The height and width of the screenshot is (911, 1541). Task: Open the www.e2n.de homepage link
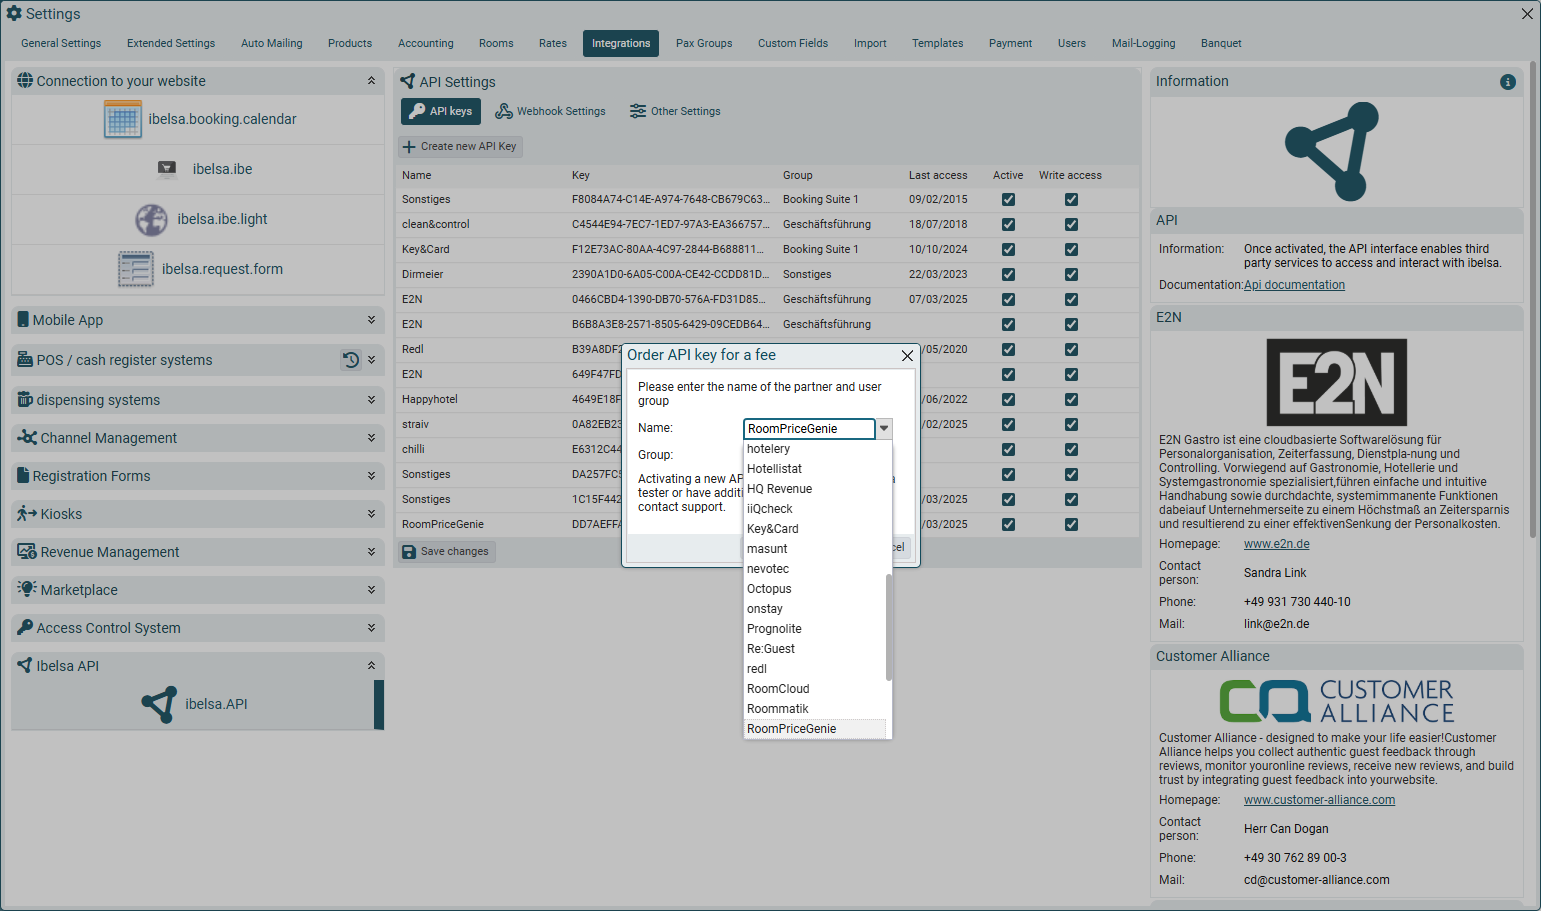click(x=1276, y=544)
